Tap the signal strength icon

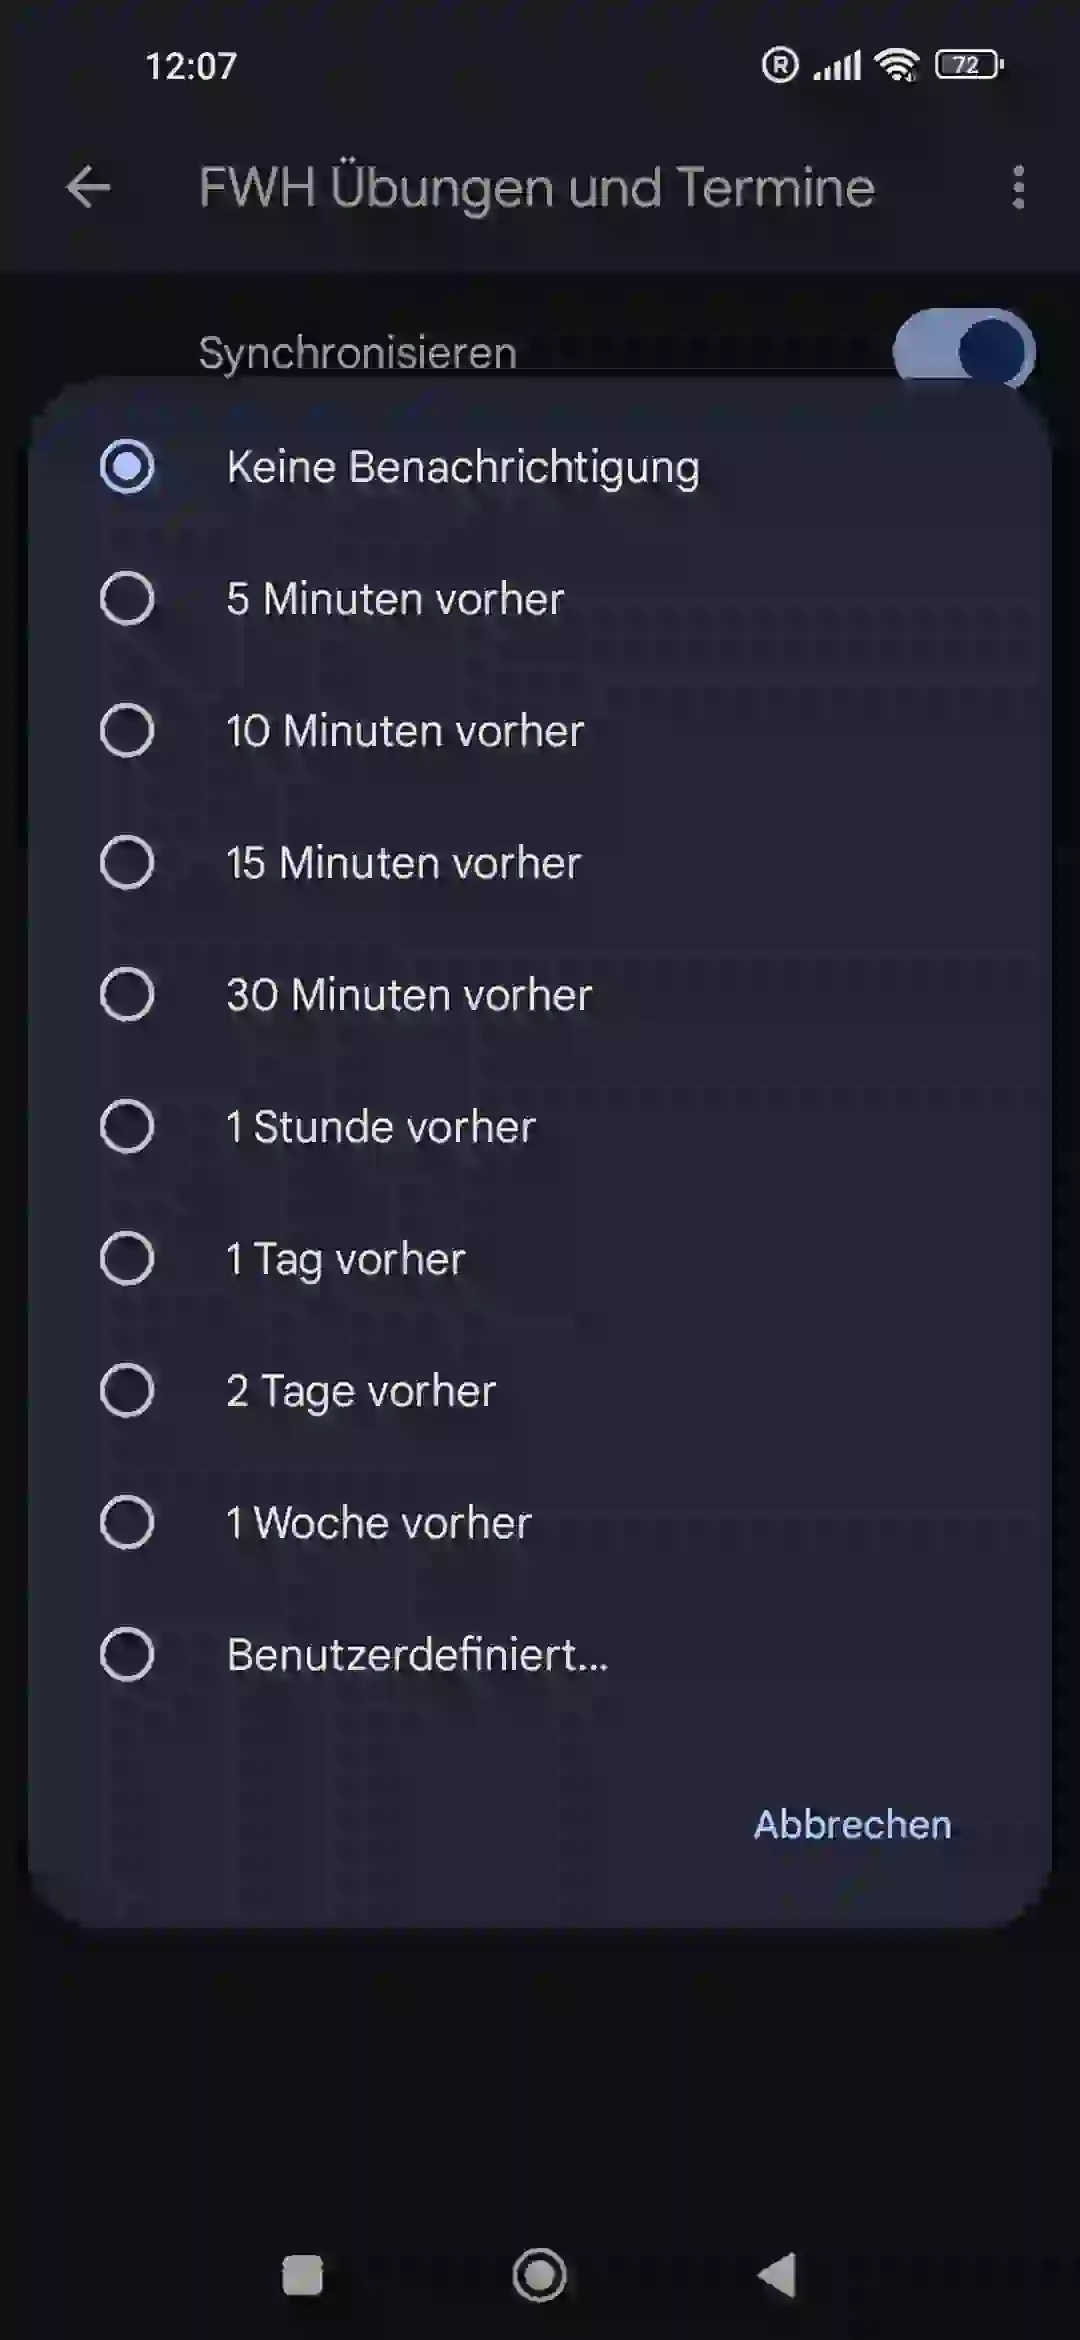click(837, 66)
